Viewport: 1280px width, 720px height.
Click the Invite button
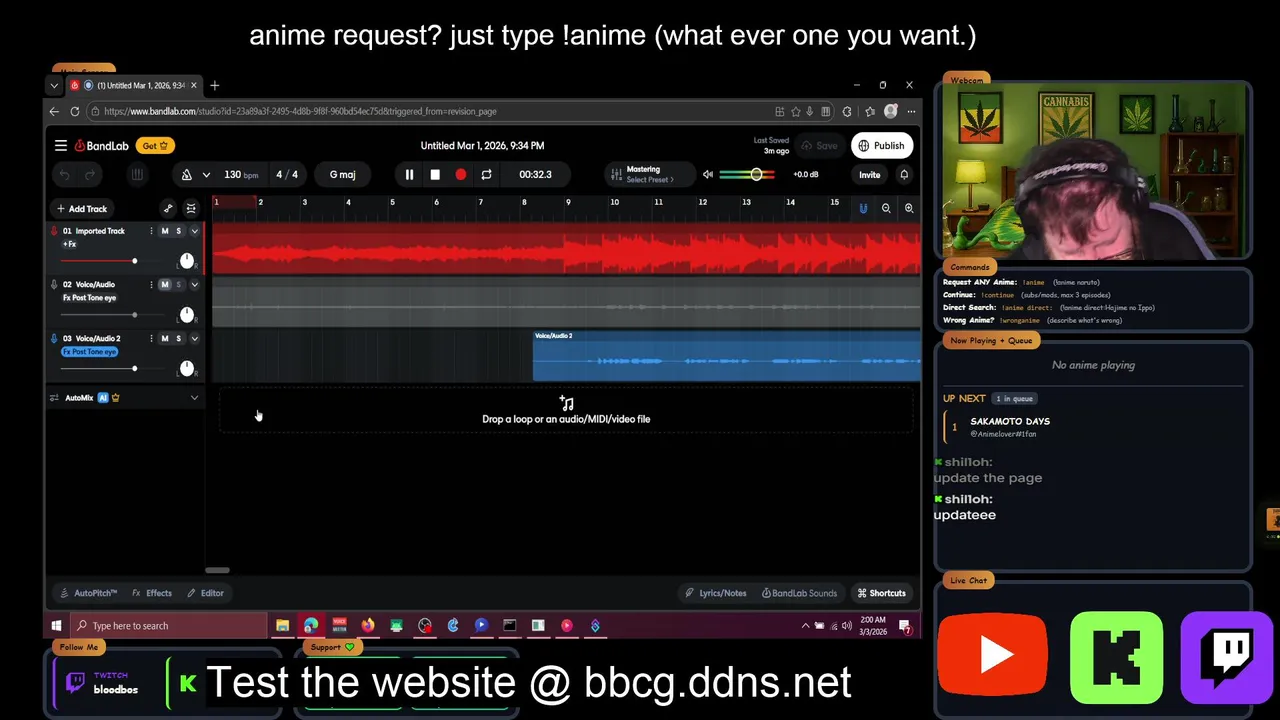click(x=869, y=175)
